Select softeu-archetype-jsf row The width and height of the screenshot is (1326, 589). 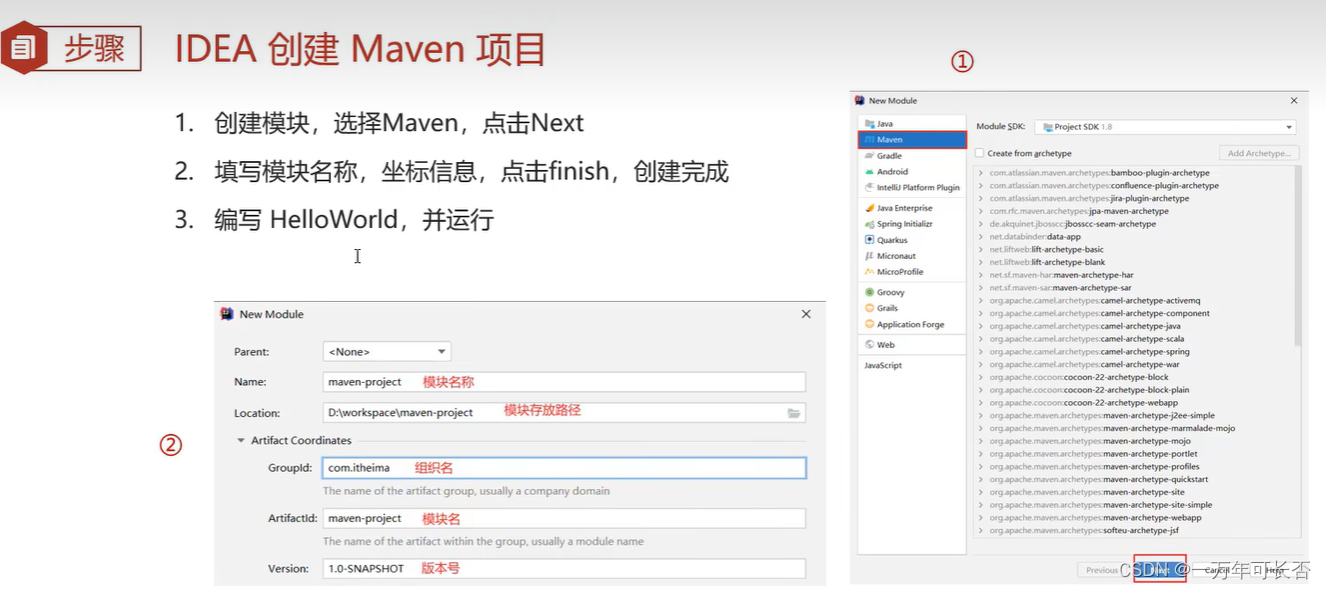tap(1134, 530)
